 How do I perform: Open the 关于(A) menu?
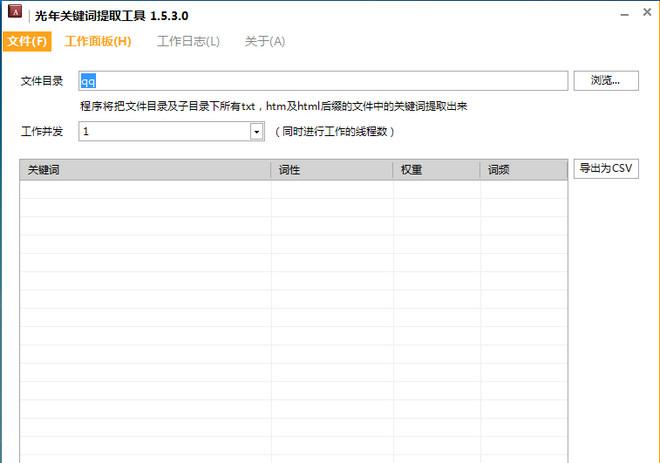click(264, 41)
